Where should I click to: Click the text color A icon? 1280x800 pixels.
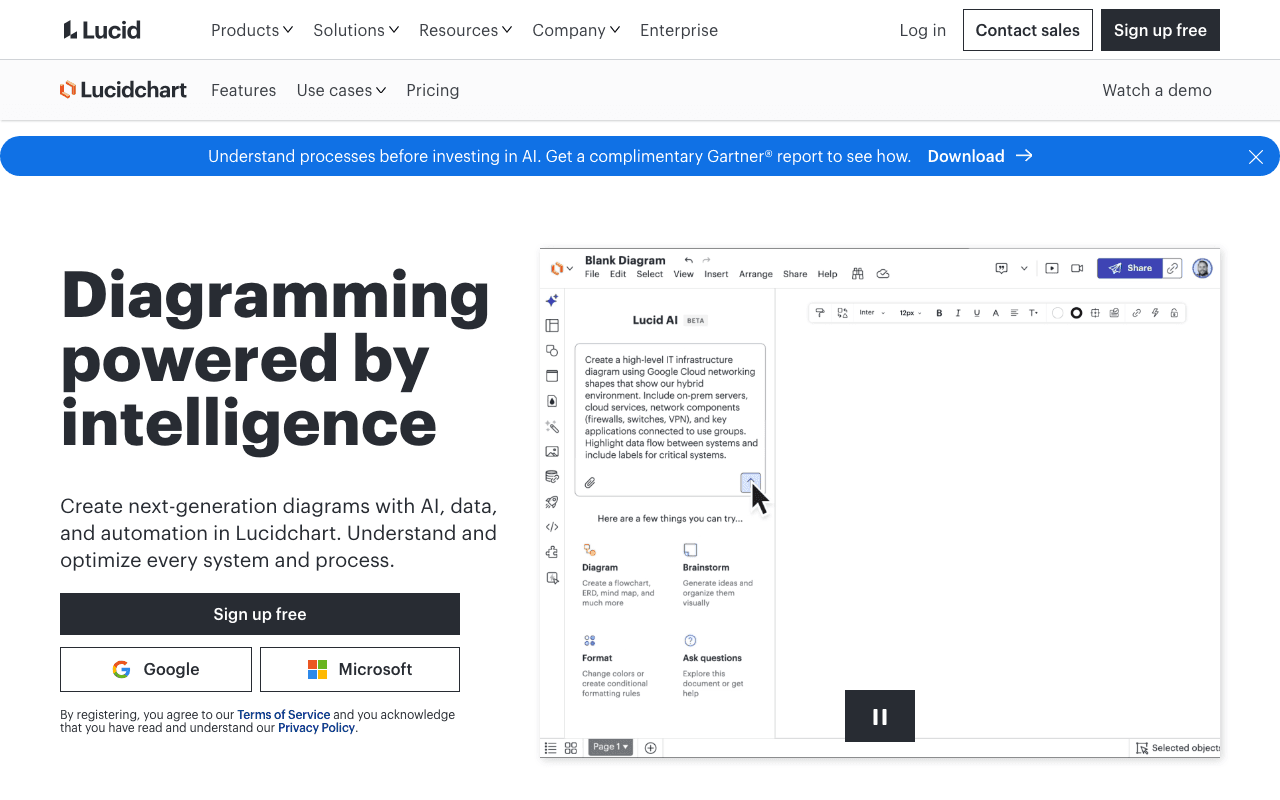(996, 313)
